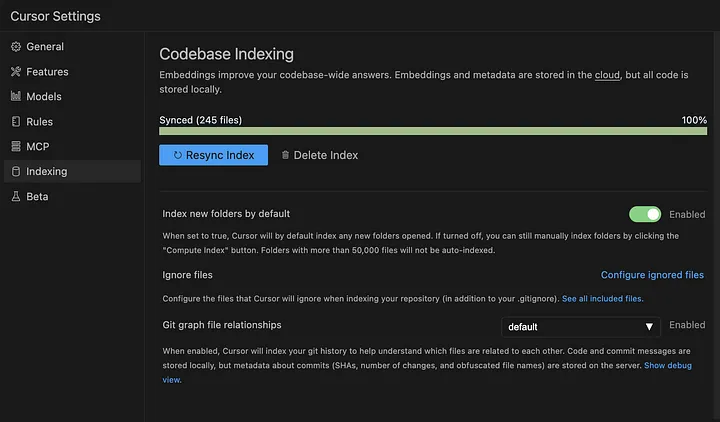Click the green sync progress bar
This screenshot has height=422, width=720.
[x=433, y=131]
